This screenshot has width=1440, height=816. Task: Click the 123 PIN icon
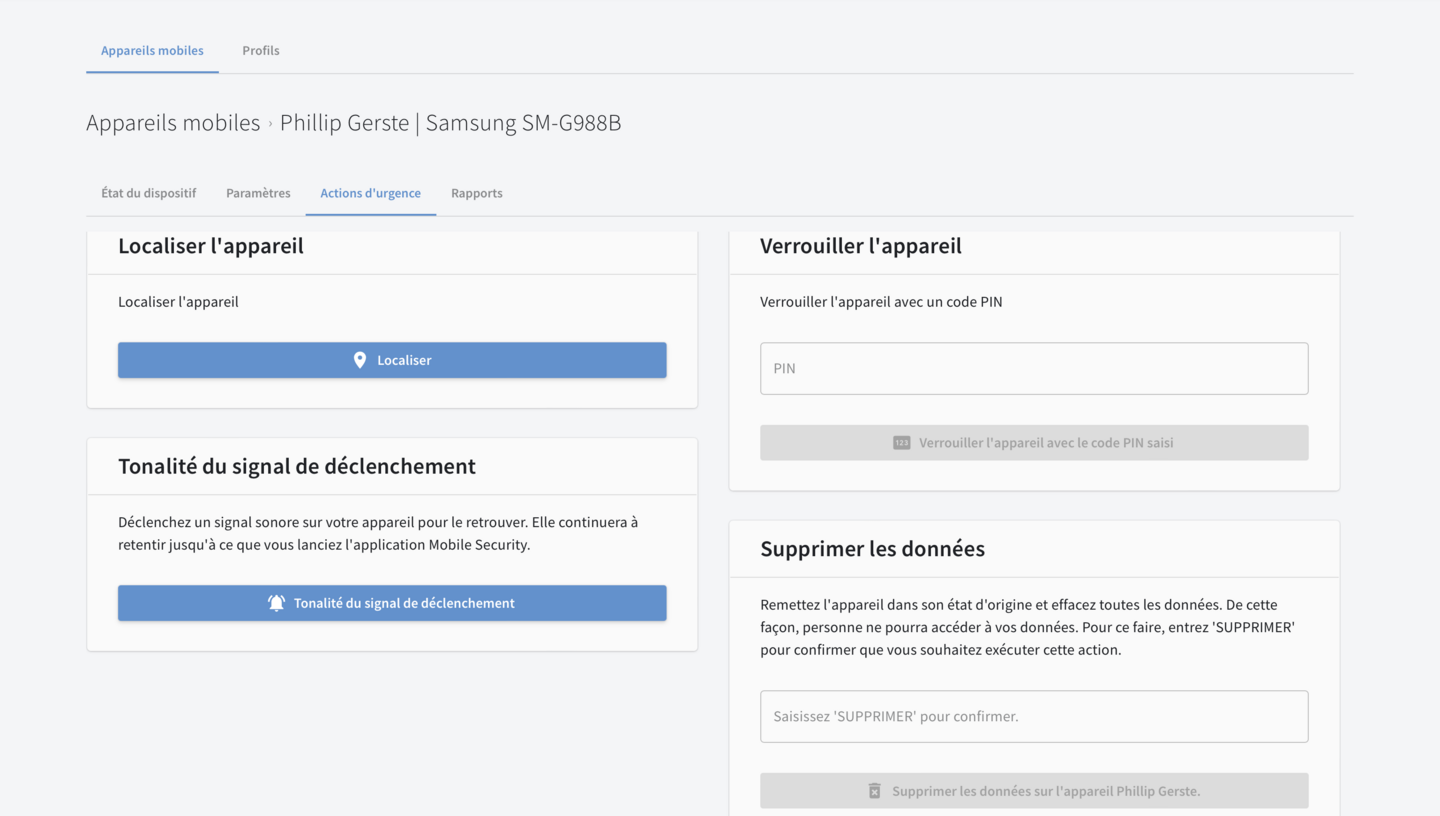[901, 443]
